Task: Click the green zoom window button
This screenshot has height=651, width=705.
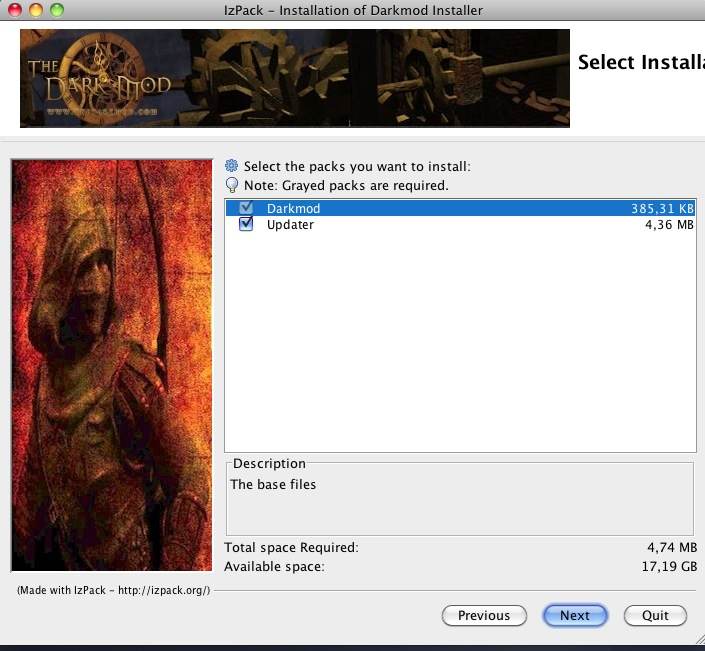Action: pos(57,9)
